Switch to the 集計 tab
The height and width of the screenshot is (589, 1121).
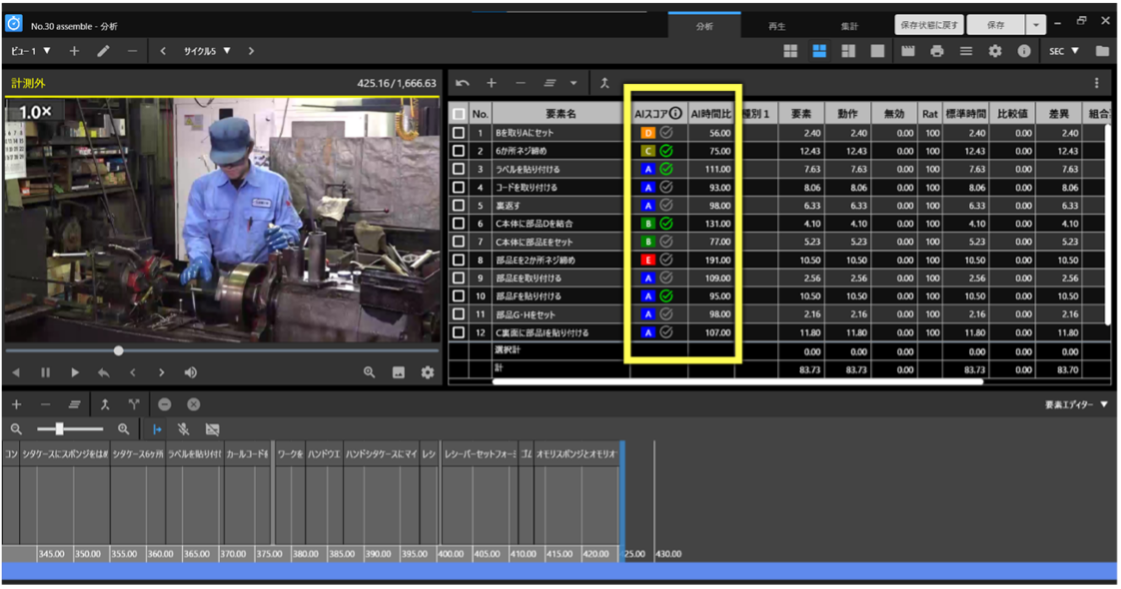click(x=849, y=26)
